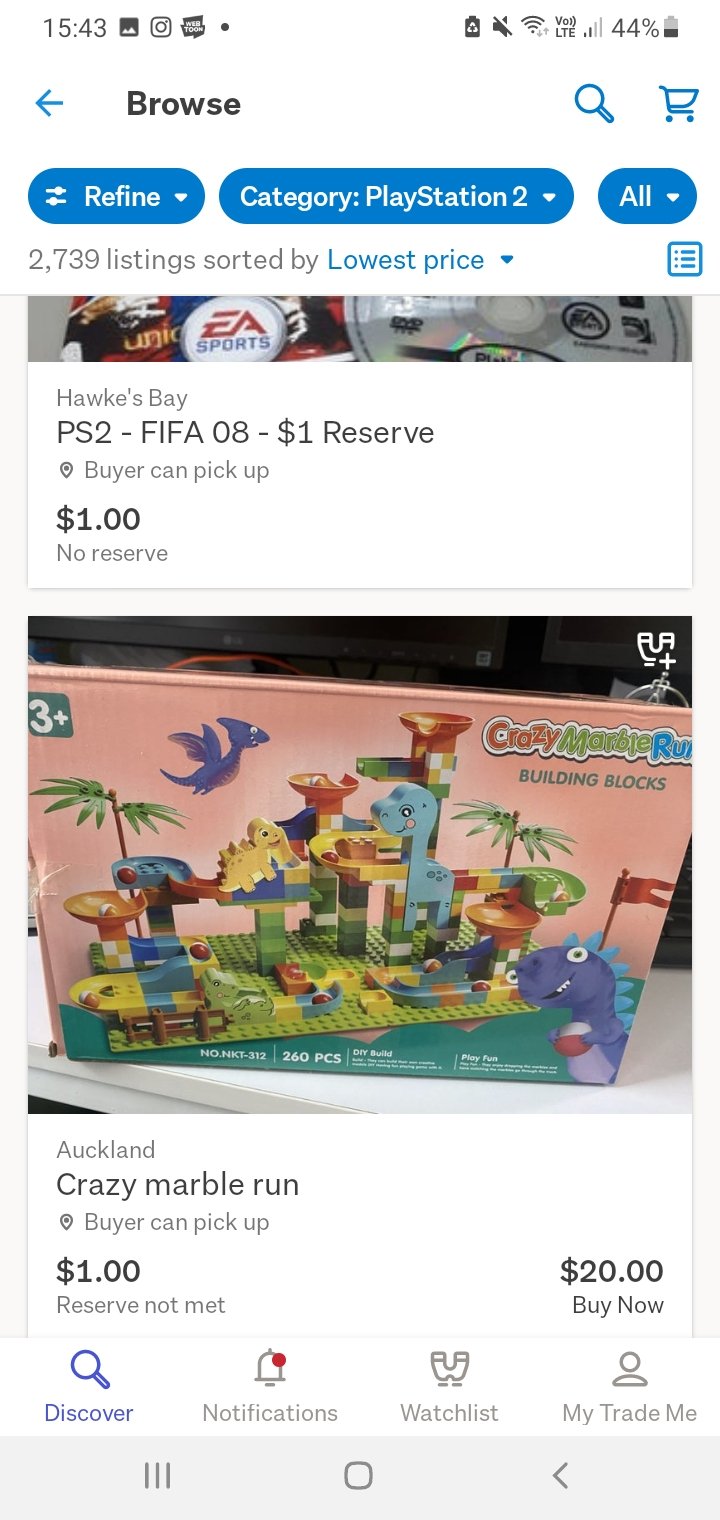This screenshot has height=1520, width=720.
Task: Open the Notifications tab
Action: click(x=270, y=1387)
